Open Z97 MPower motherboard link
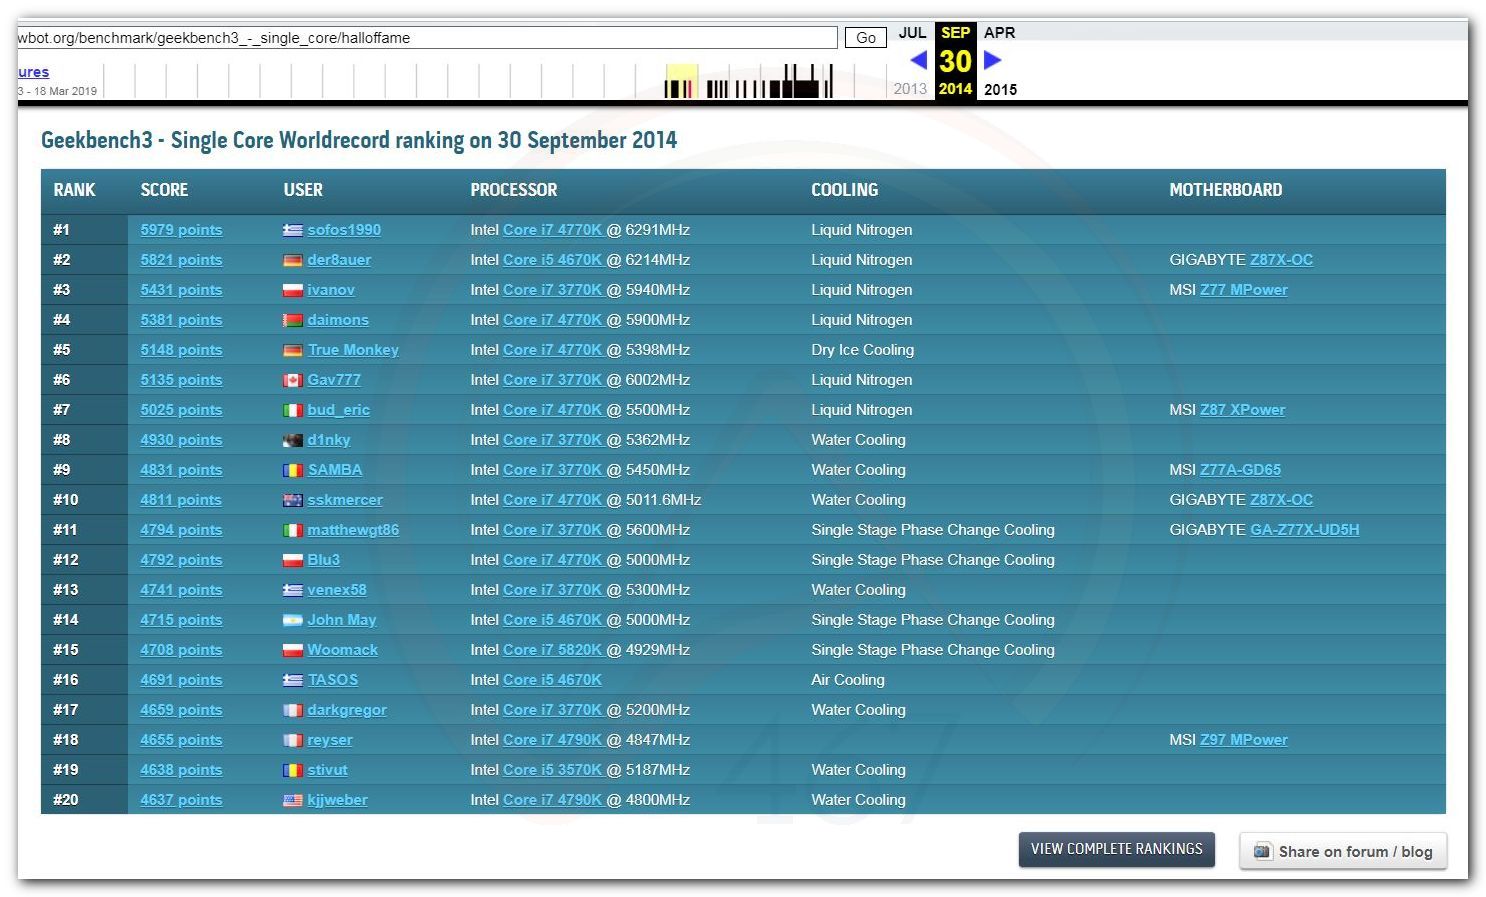 1244,740
